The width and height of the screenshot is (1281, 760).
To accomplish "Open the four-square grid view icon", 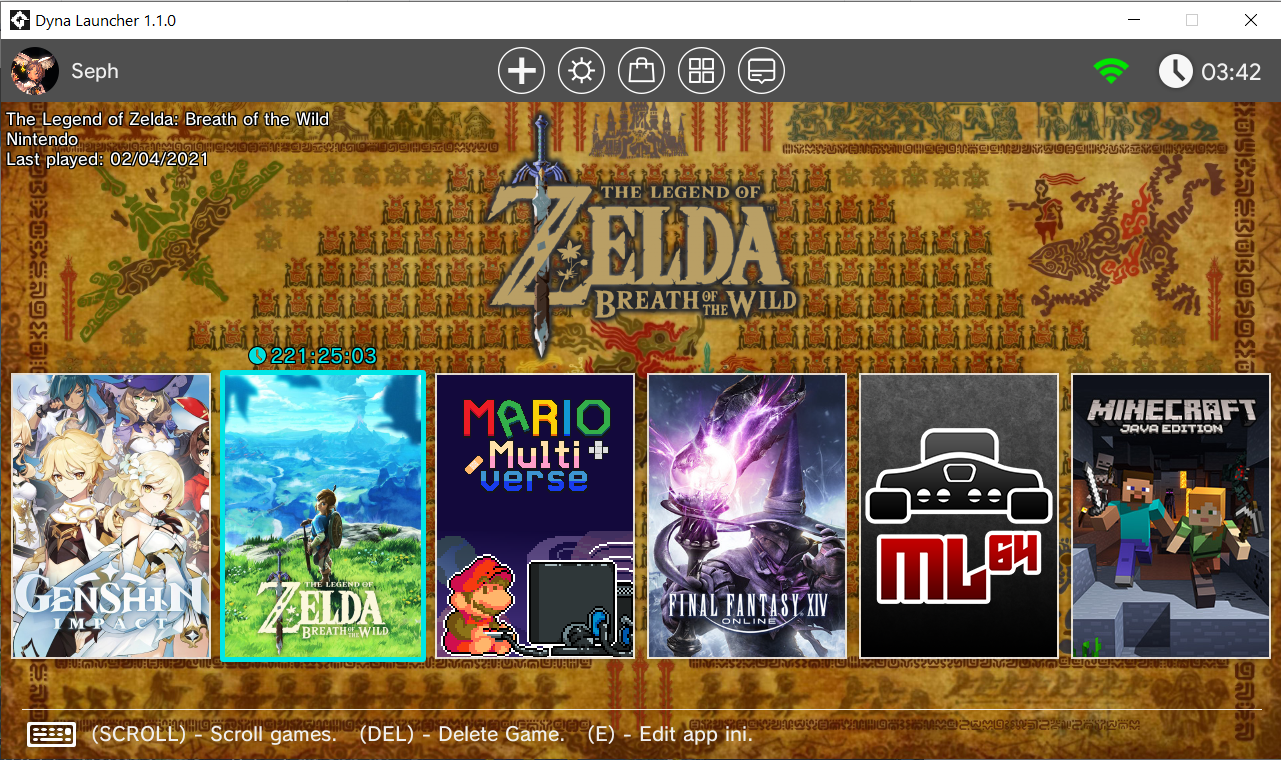I will 702,71.
